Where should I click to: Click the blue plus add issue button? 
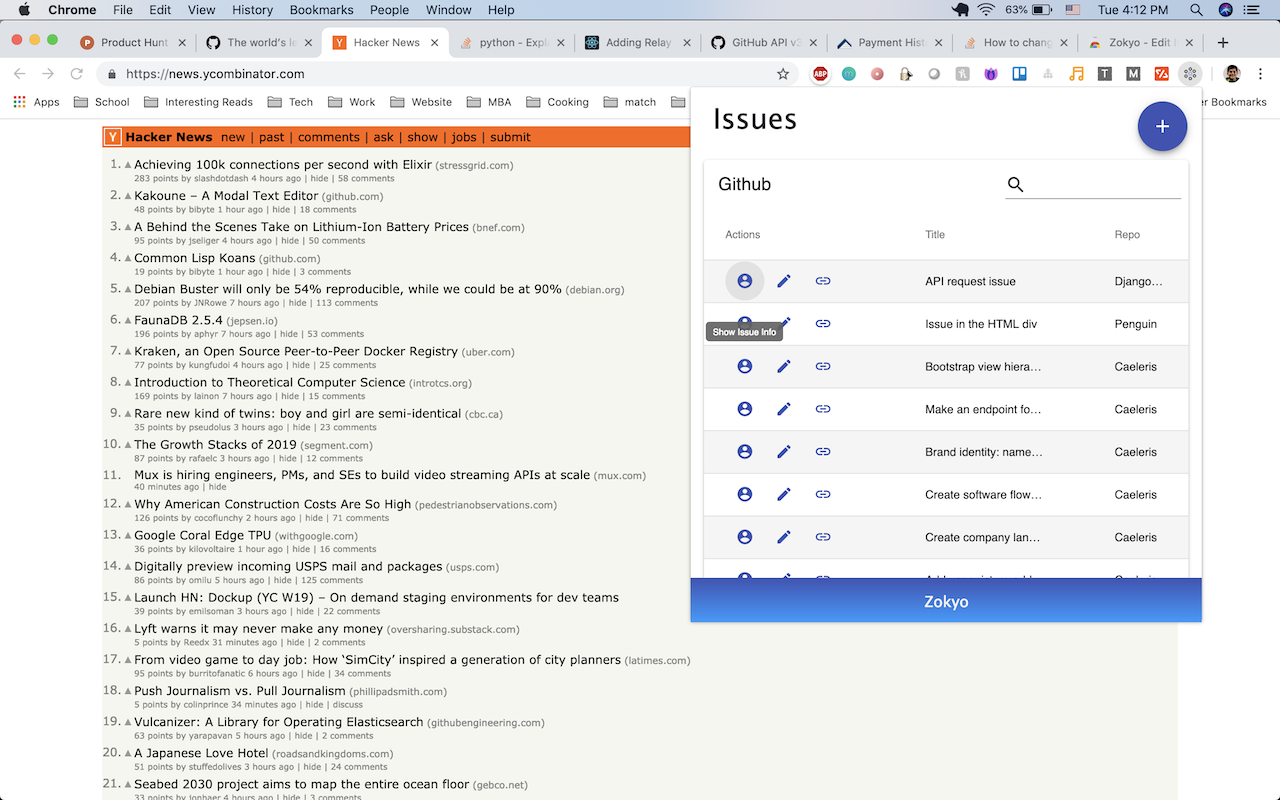pos(1162,127)
